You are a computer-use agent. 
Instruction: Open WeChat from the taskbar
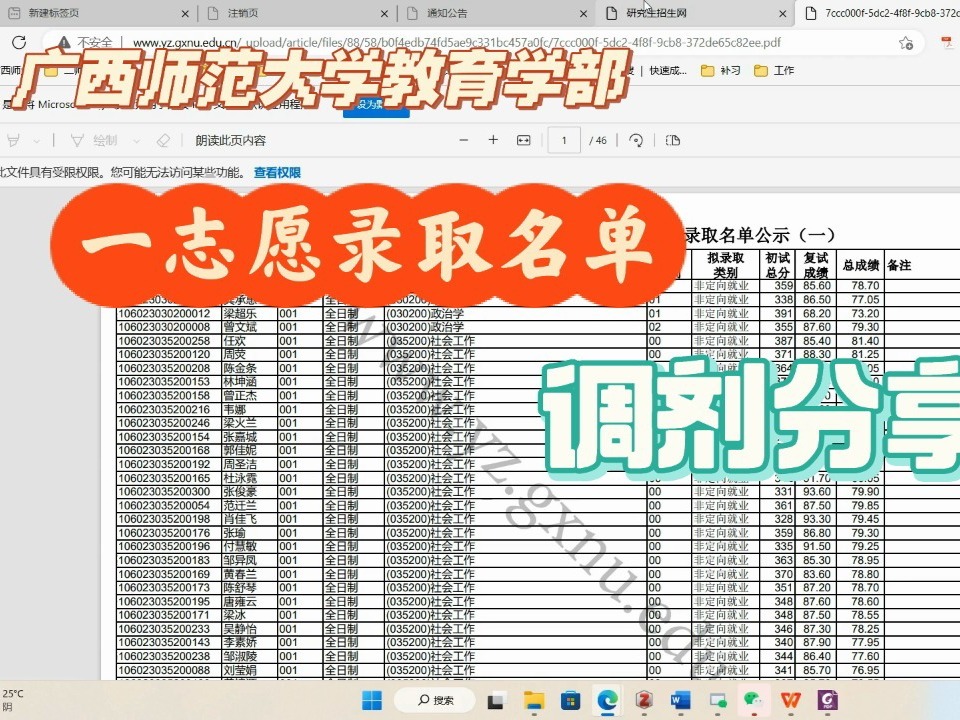(x=754, y=700)
